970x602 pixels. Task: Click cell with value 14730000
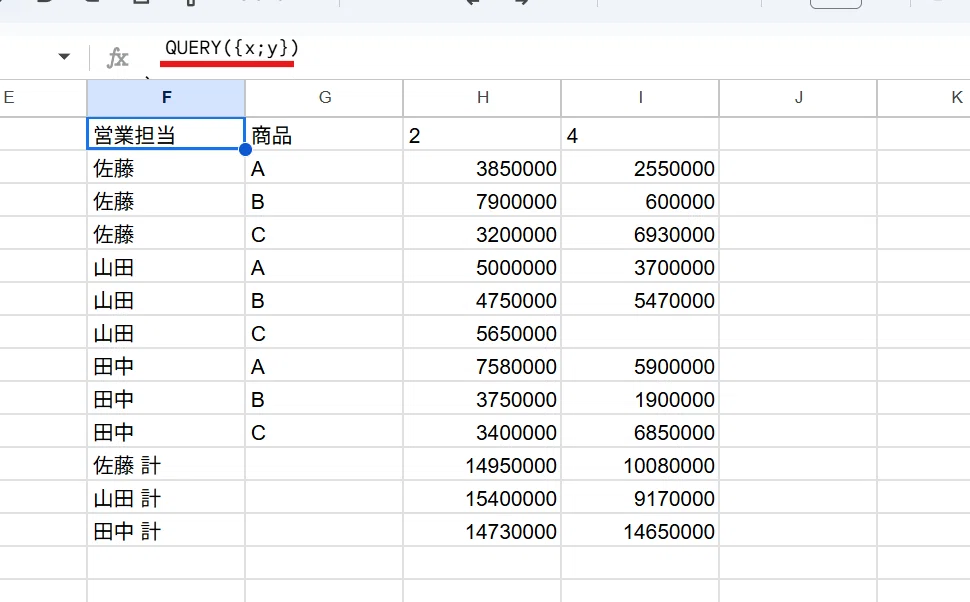coord(483,531)
